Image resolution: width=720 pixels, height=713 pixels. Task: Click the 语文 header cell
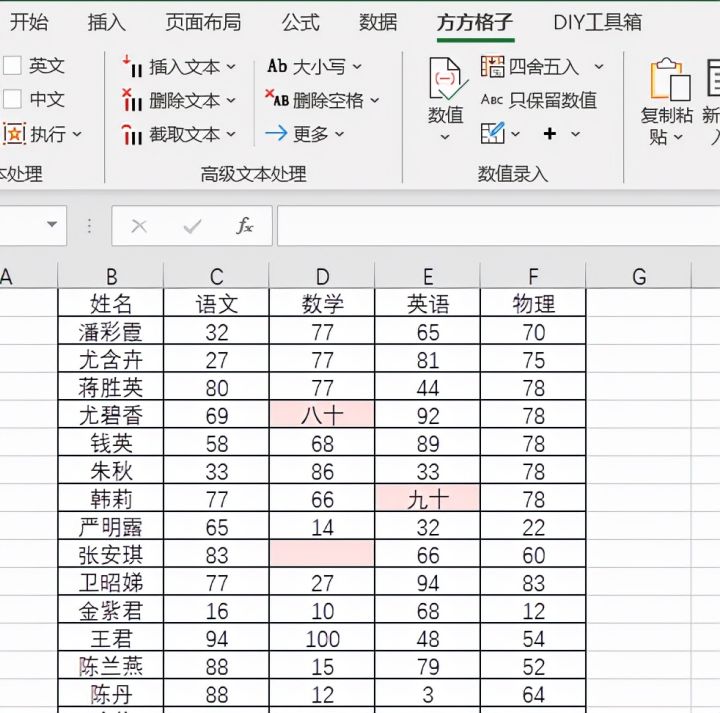point(216,303)
